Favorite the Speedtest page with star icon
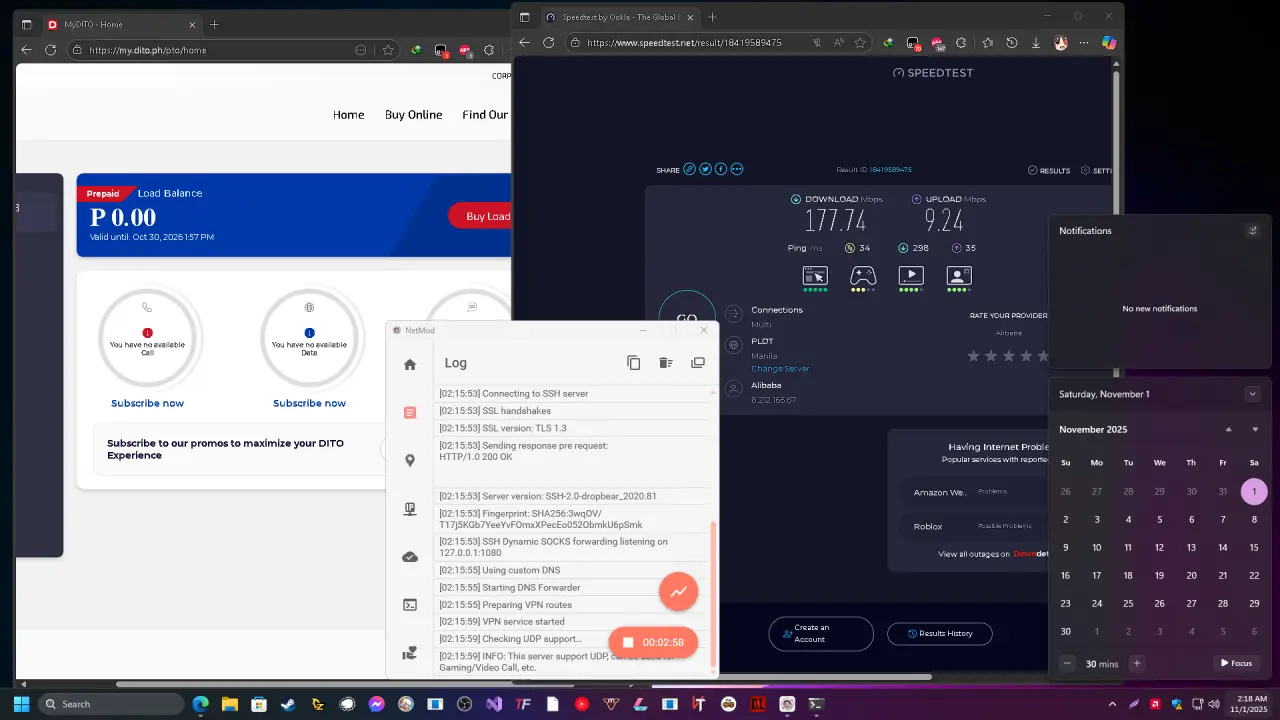The height and width of the screenshot is (720, 1280). [x=860, y=43]
